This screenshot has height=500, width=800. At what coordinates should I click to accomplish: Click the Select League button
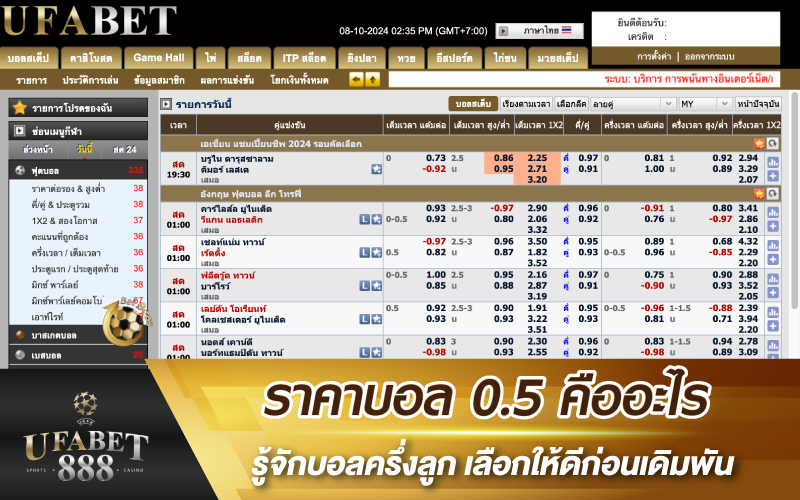[x=571, y=103]
